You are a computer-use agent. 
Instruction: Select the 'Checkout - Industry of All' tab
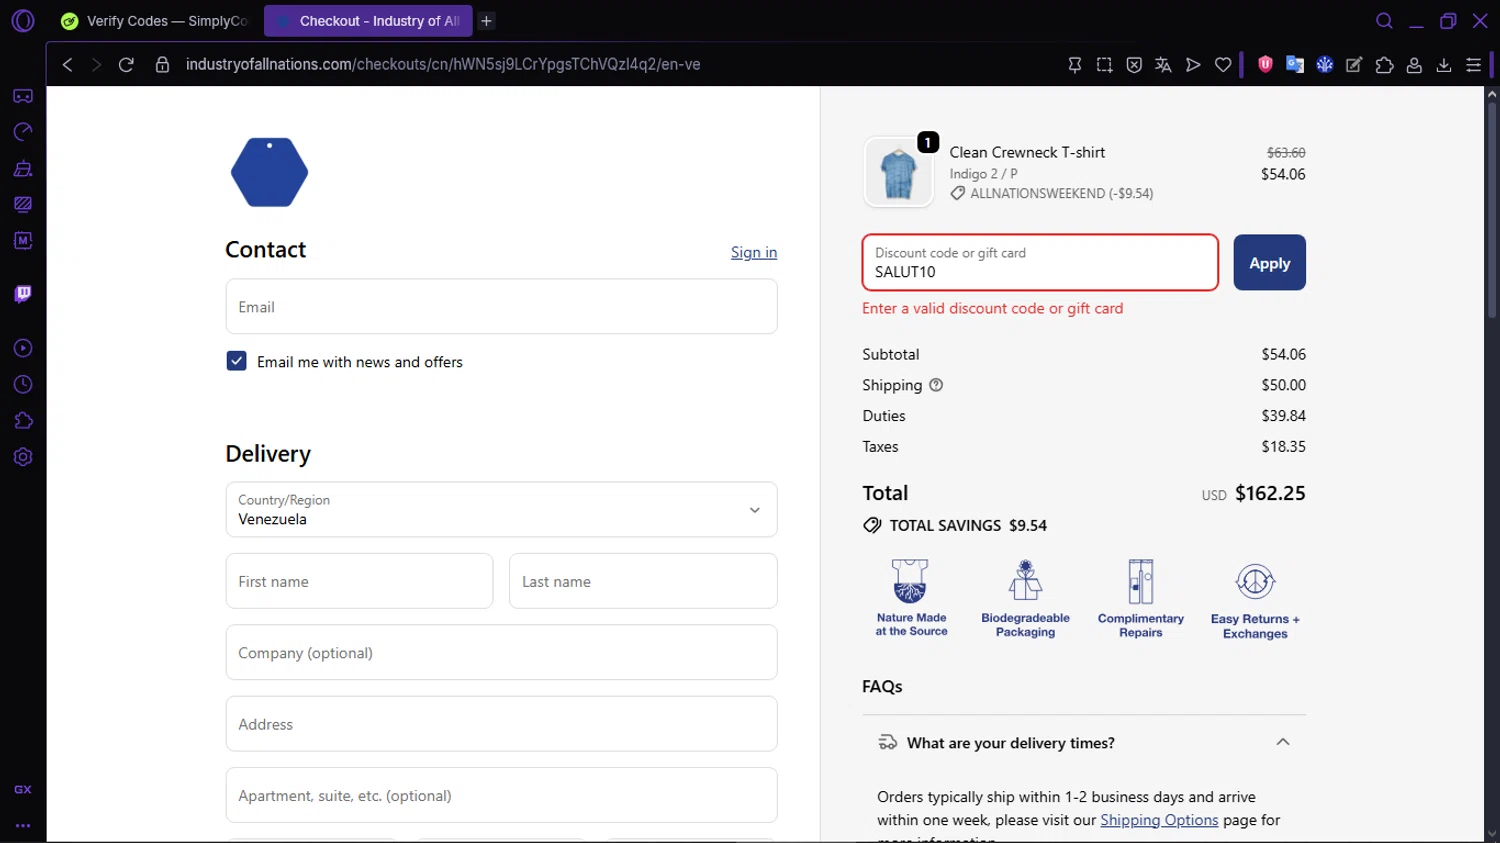point(368,21)
